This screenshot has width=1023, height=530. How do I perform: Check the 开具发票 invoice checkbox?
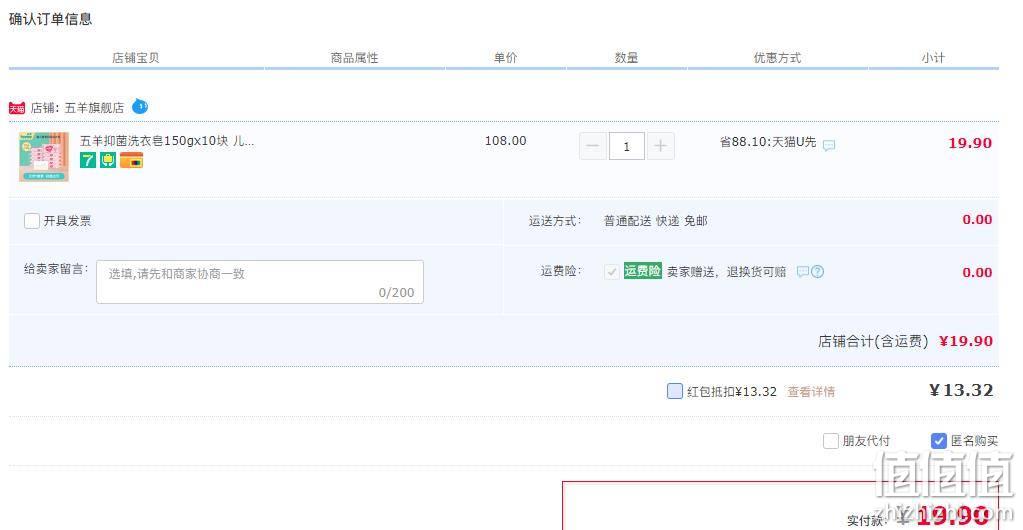tap(32, 221)
